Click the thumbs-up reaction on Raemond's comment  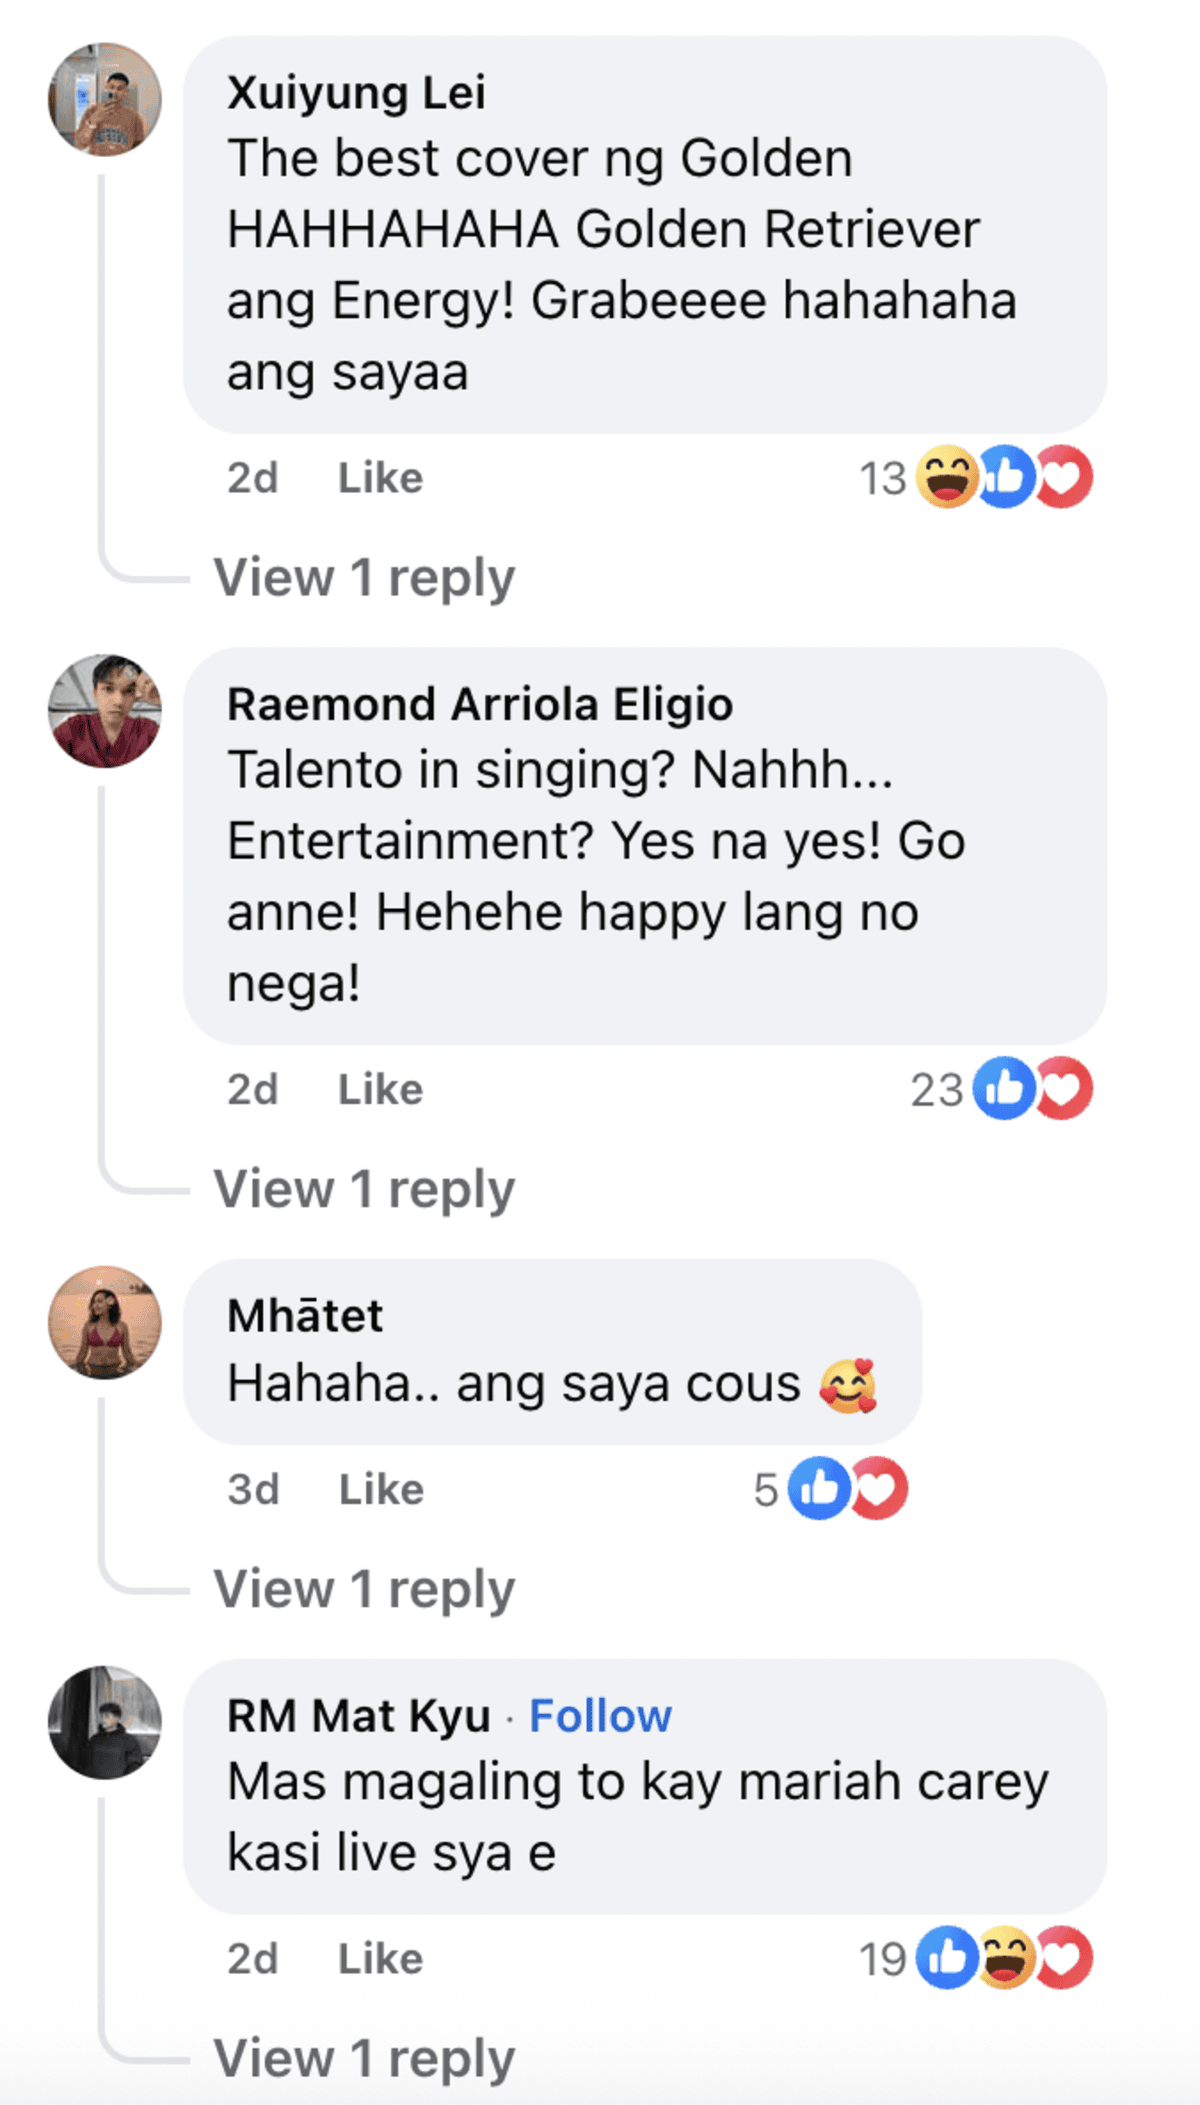point(1003,1088)
